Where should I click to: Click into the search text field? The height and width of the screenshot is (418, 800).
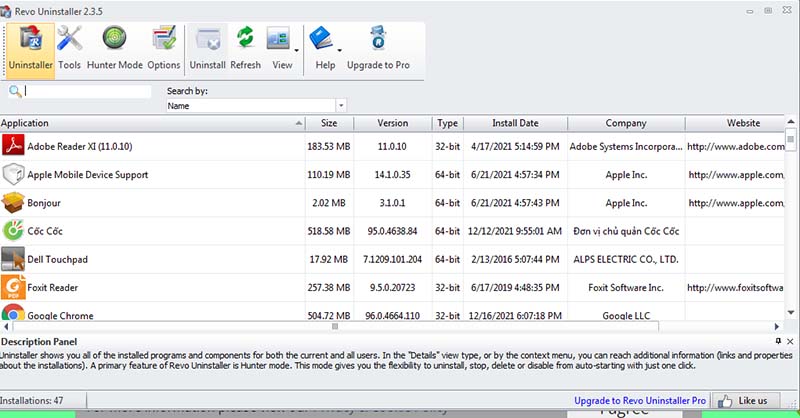pyautogui.click(x=88, y=91)
